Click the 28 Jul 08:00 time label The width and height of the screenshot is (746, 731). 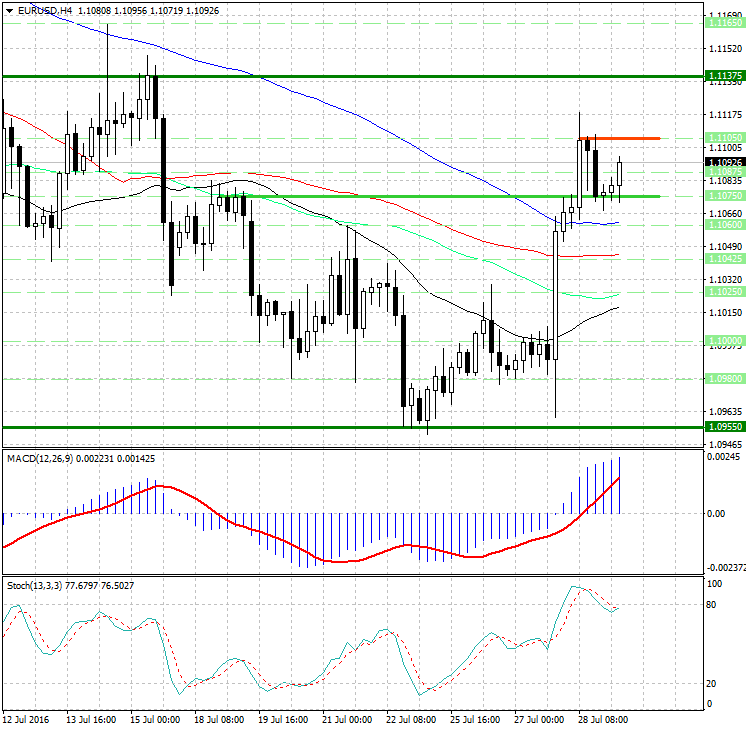tap(603, 719)
